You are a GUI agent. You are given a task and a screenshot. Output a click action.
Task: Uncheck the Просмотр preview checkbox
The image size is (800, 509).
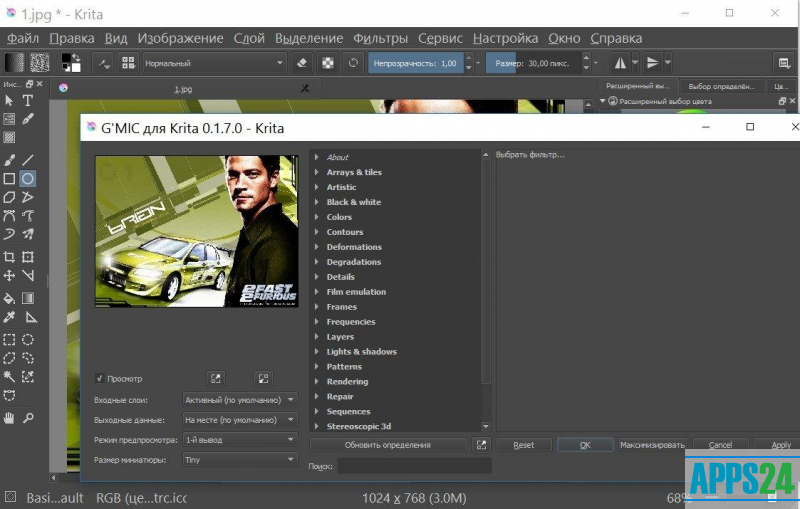coord(100,378)
